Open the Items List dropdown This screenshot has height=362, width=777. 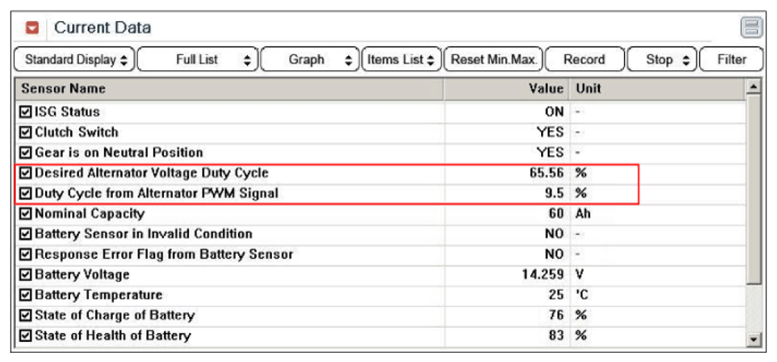[x=401, y=60]
